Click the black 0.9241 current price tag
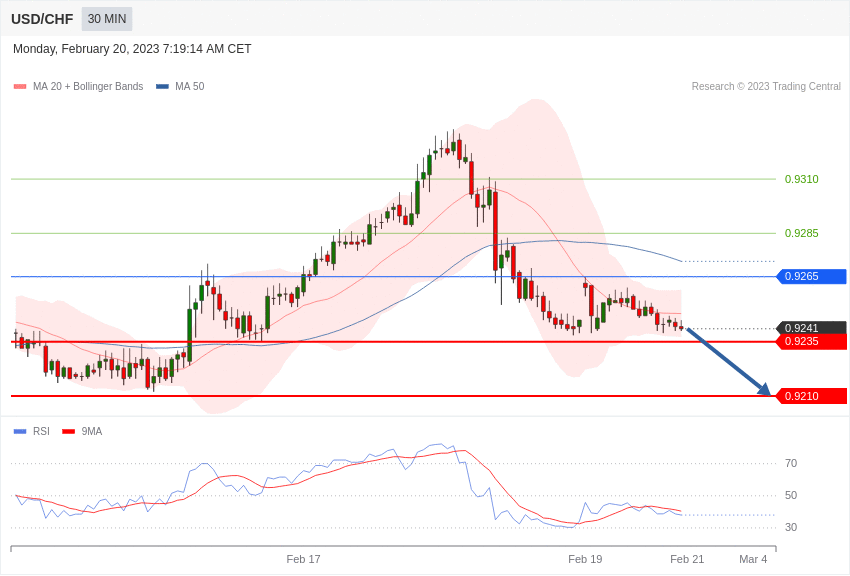The width and height of the screenshot is (850, 576). (x=812, y=328)
